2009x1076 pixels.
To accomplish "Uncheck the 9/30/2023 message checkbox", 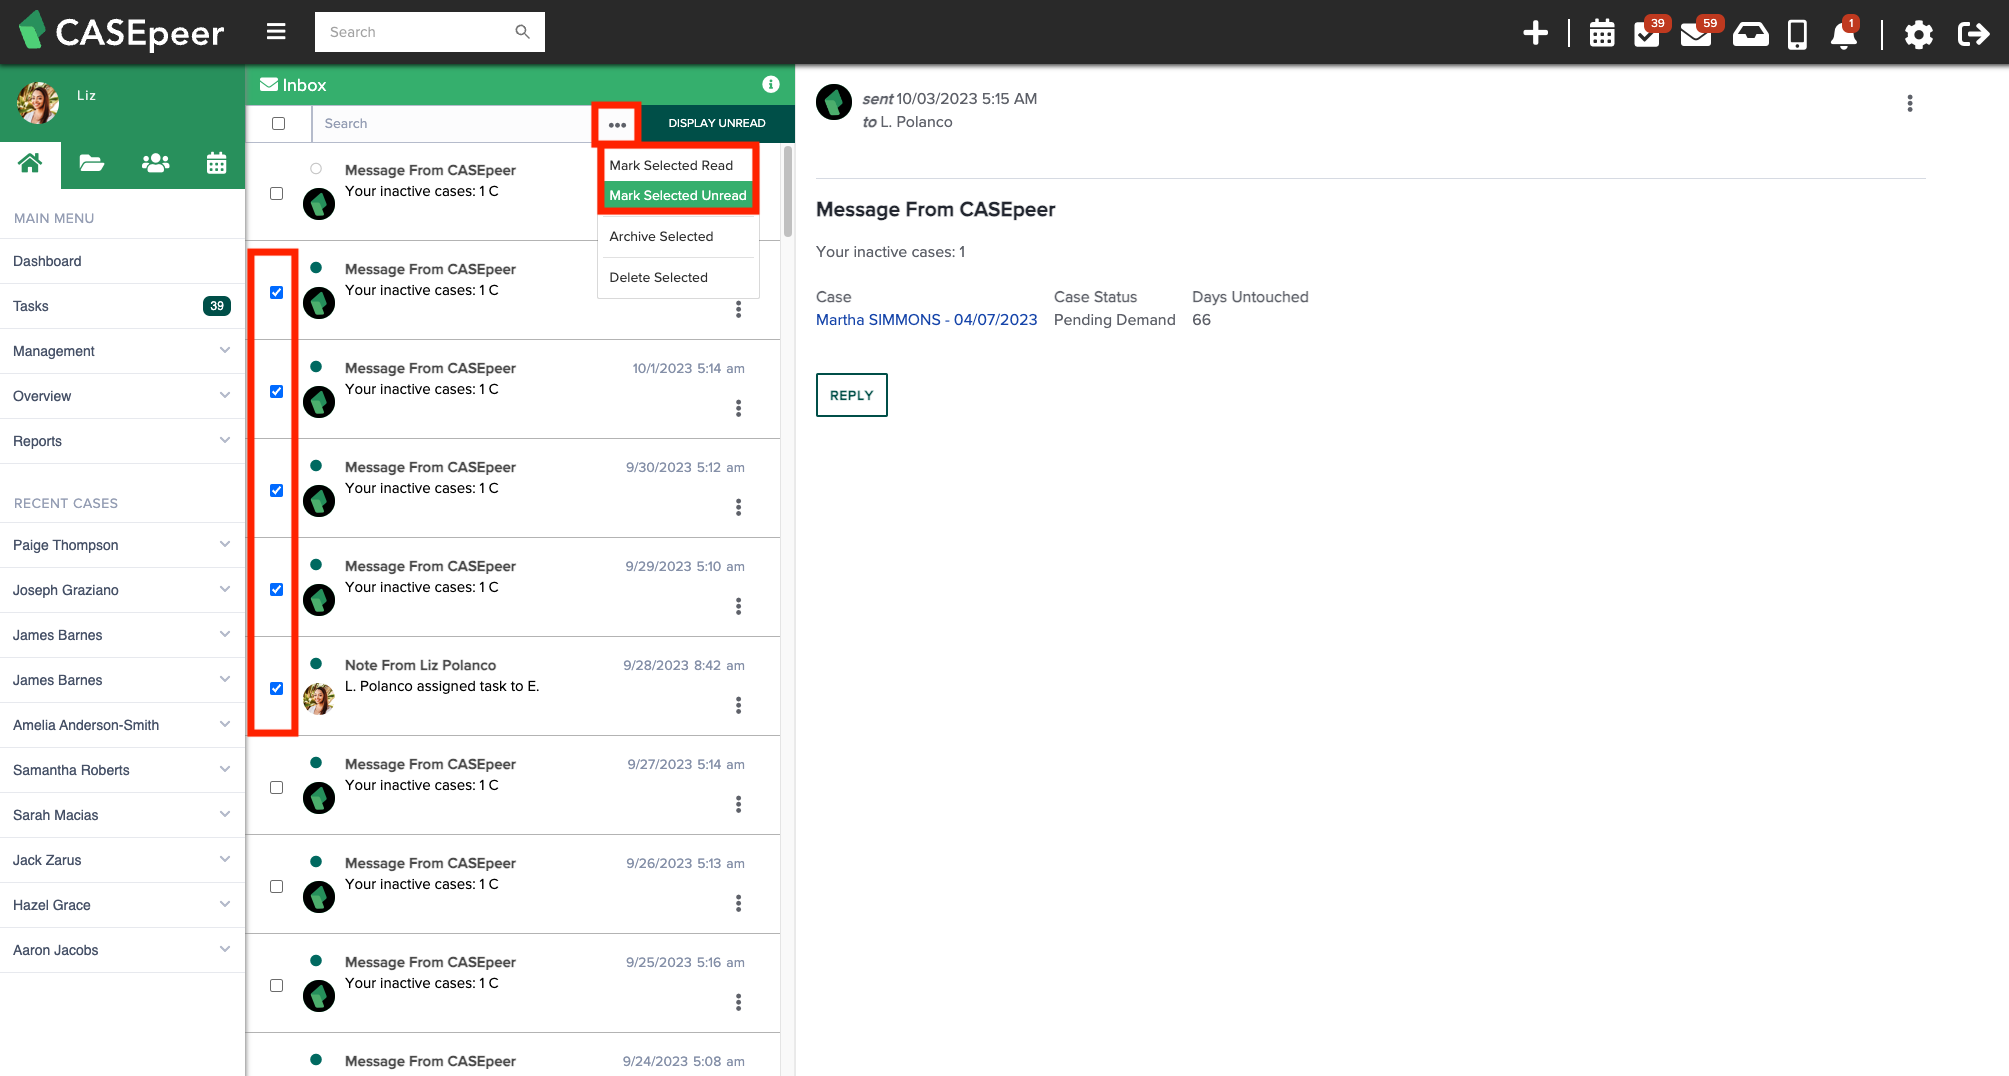I will tap(276, 491).
